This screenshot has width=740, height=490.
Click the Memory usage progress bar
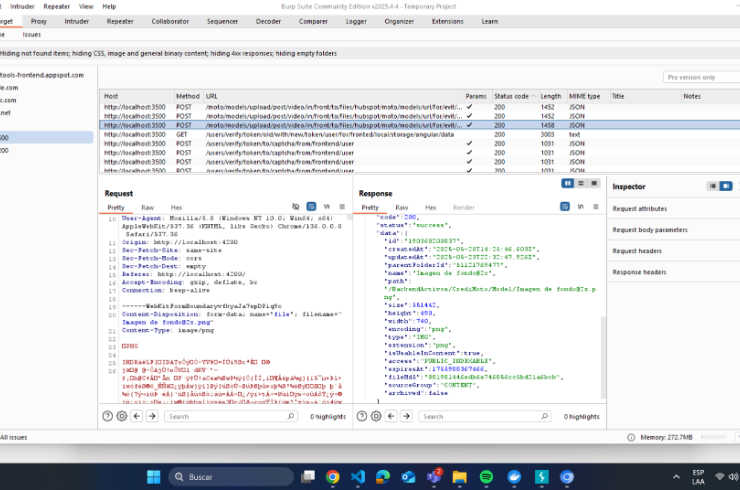(x=714, y=437)
